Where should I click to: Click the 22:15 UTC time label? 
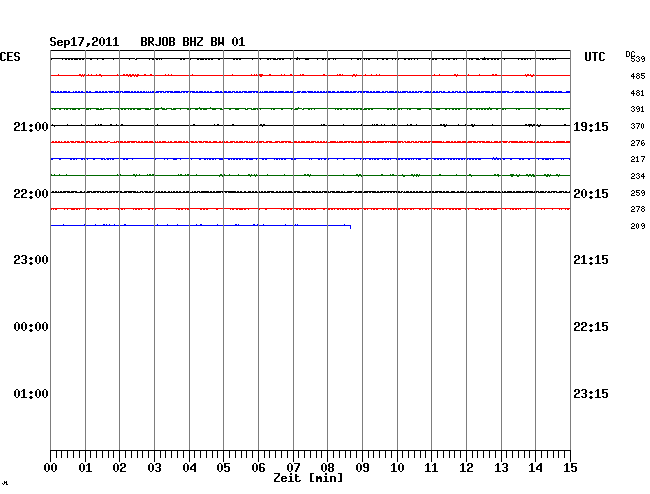click(591, 327)
